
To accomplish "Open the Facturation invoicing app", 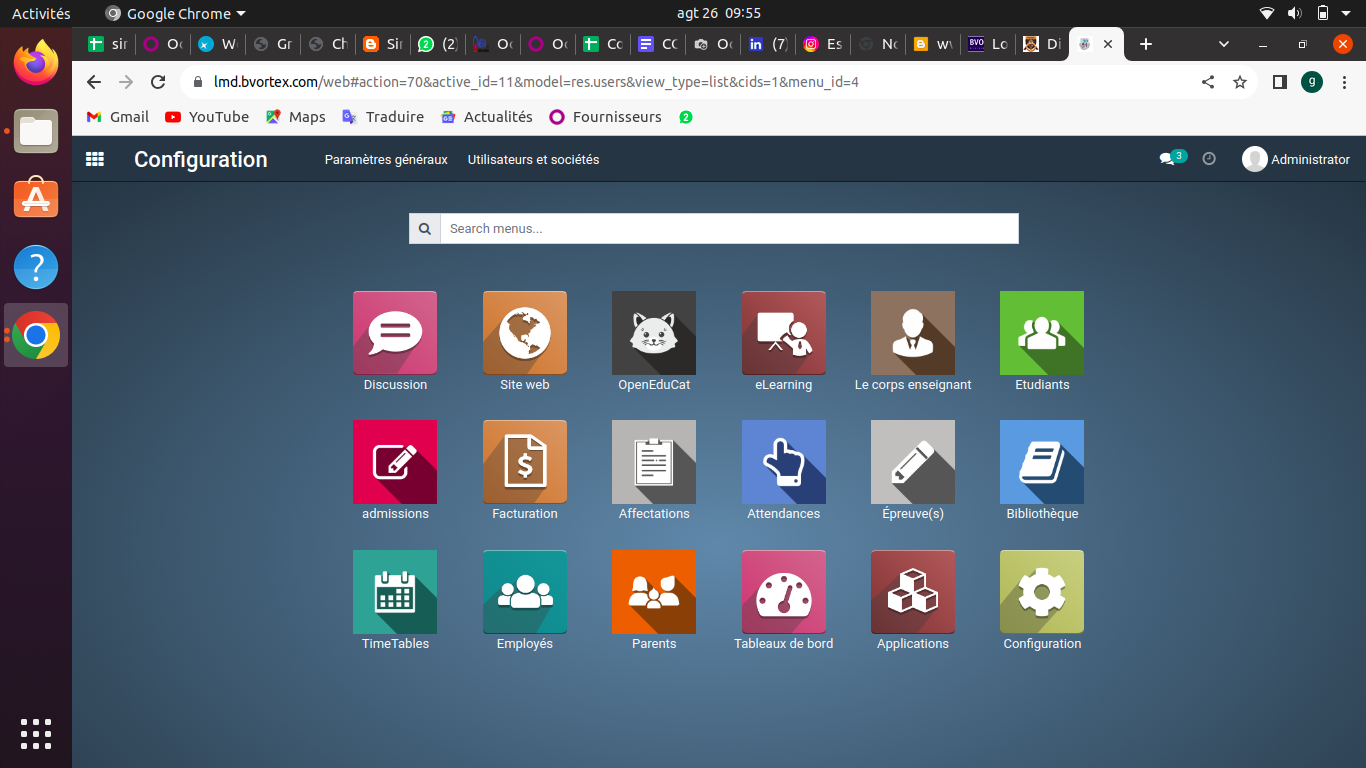I will (x=524, y=462).
